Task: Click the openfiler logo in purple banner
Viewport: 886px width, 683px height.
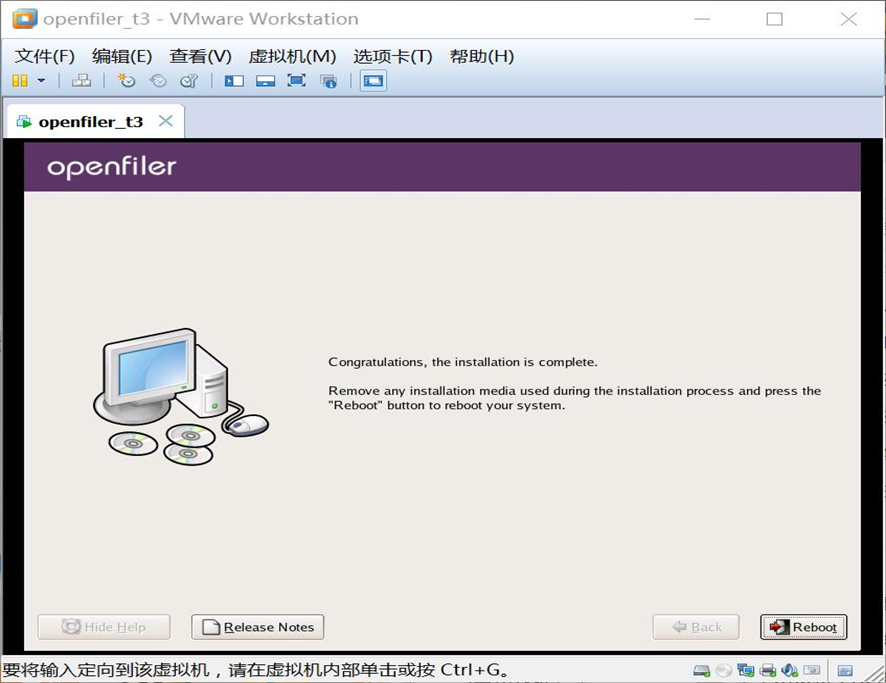Action: [x=112, y=168]
